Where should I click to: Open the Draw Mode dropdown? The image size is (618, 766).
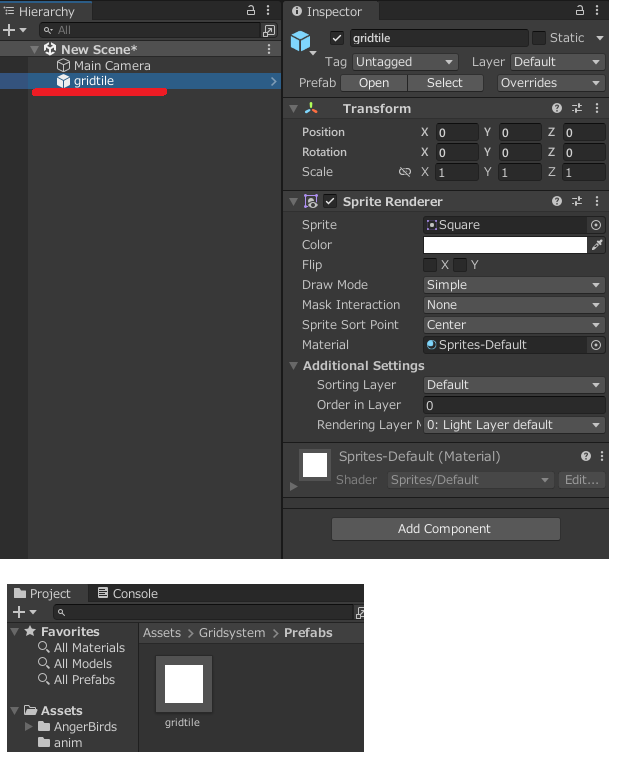click(x=514, y=285)
